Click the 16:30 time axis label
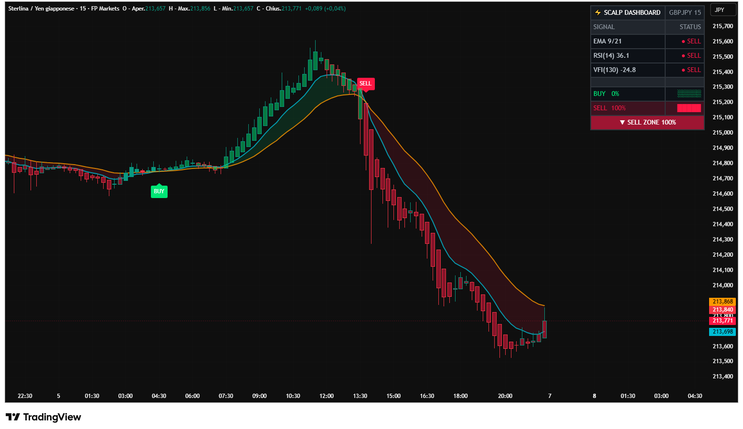 pyautogui.click(x=427, y=396)
